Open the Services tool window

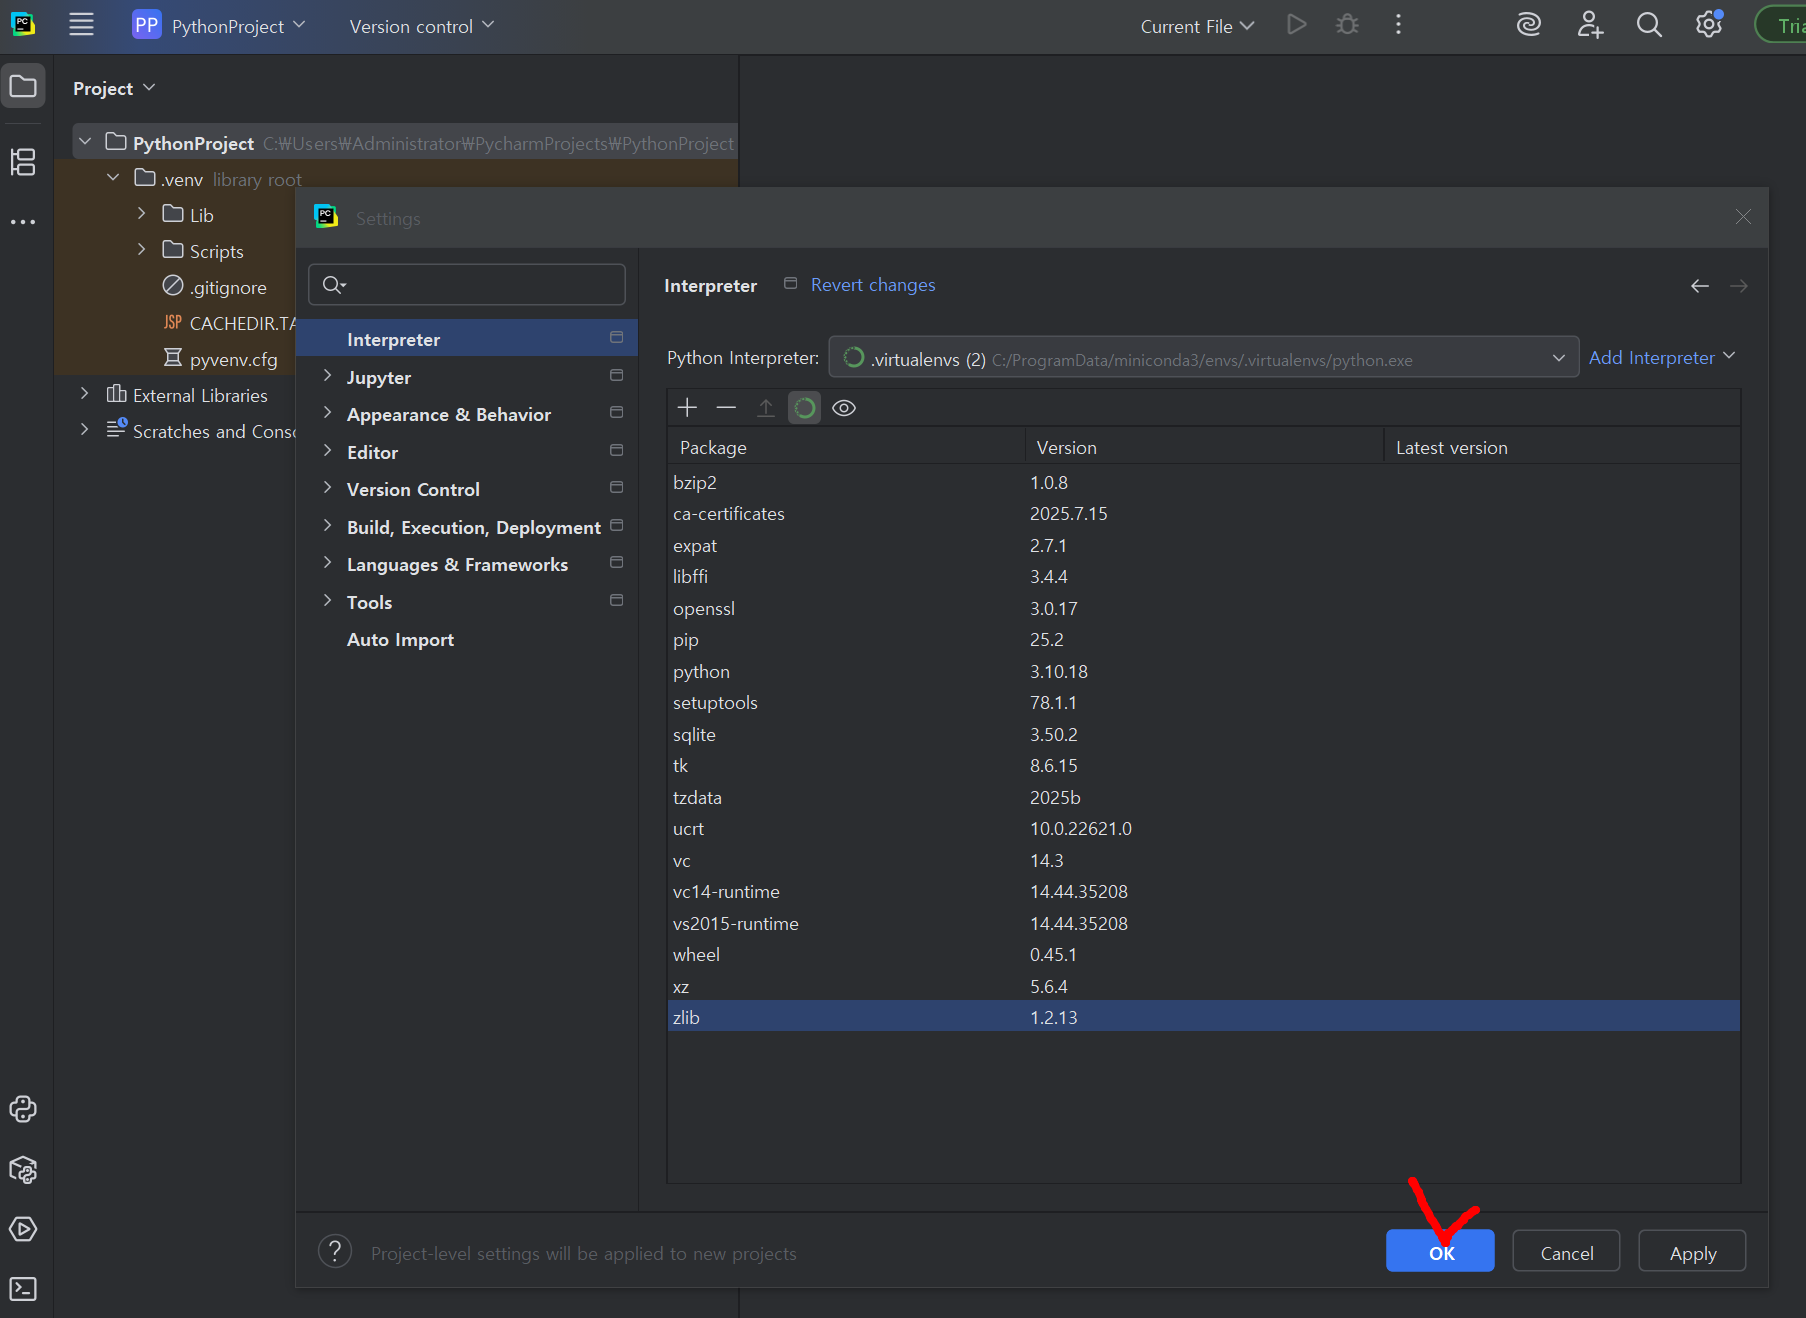[x=23, y=1229]
